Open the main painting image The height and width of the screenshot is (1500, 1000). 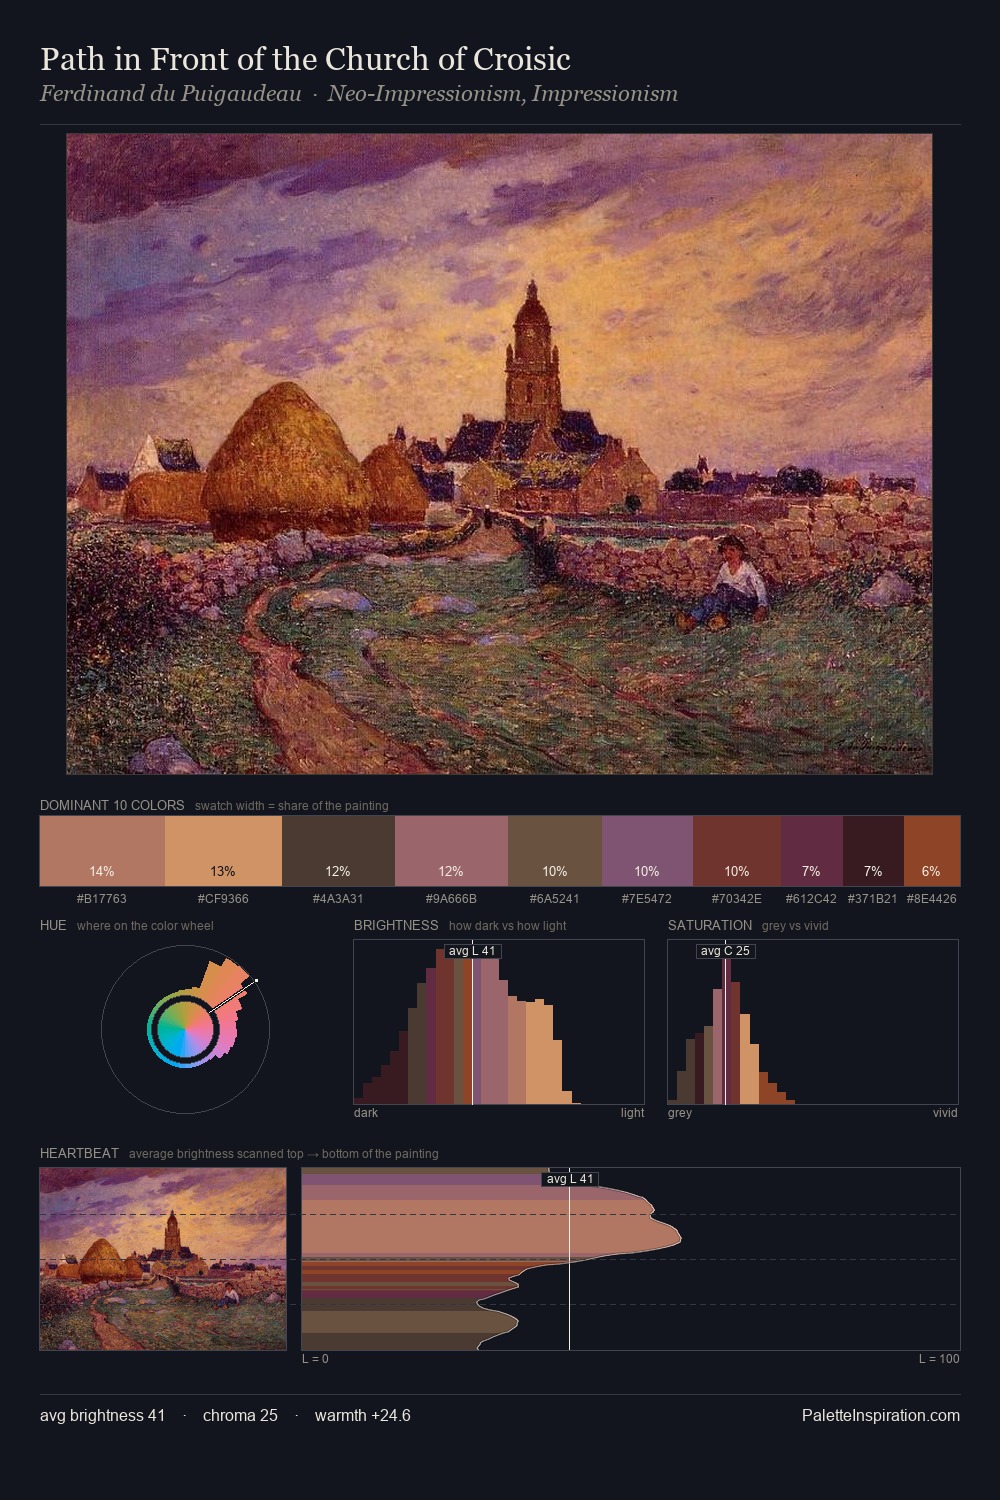pos(499,454)
